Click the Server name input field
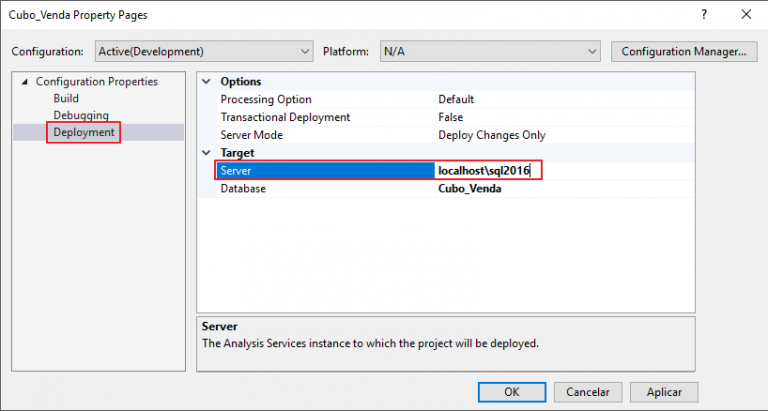Image resolution: width=768 pixels, height=411 pixels. (488, 171)
